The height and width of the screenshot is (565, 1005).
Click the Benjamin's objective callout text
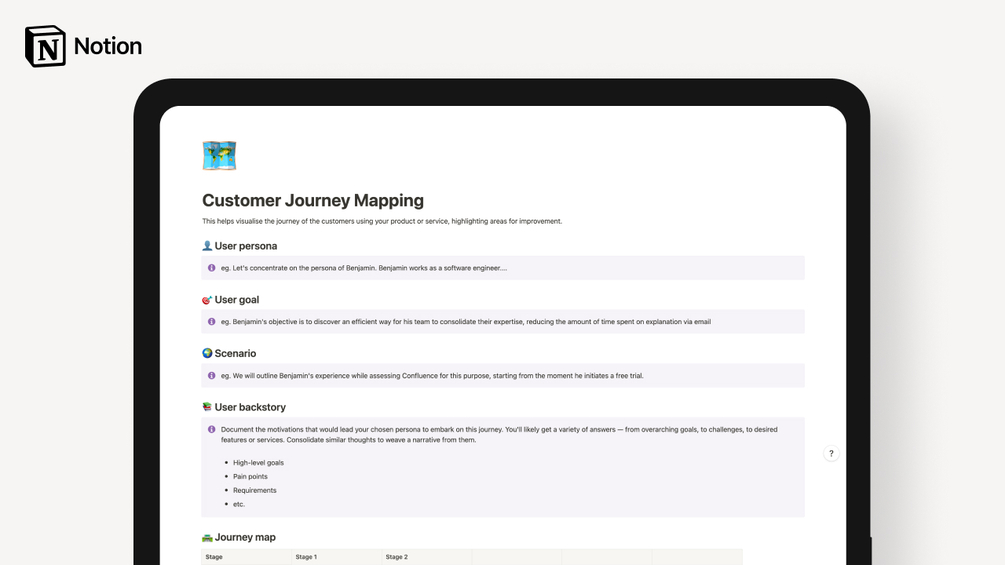pyautogui.click(x=465, y=322)
